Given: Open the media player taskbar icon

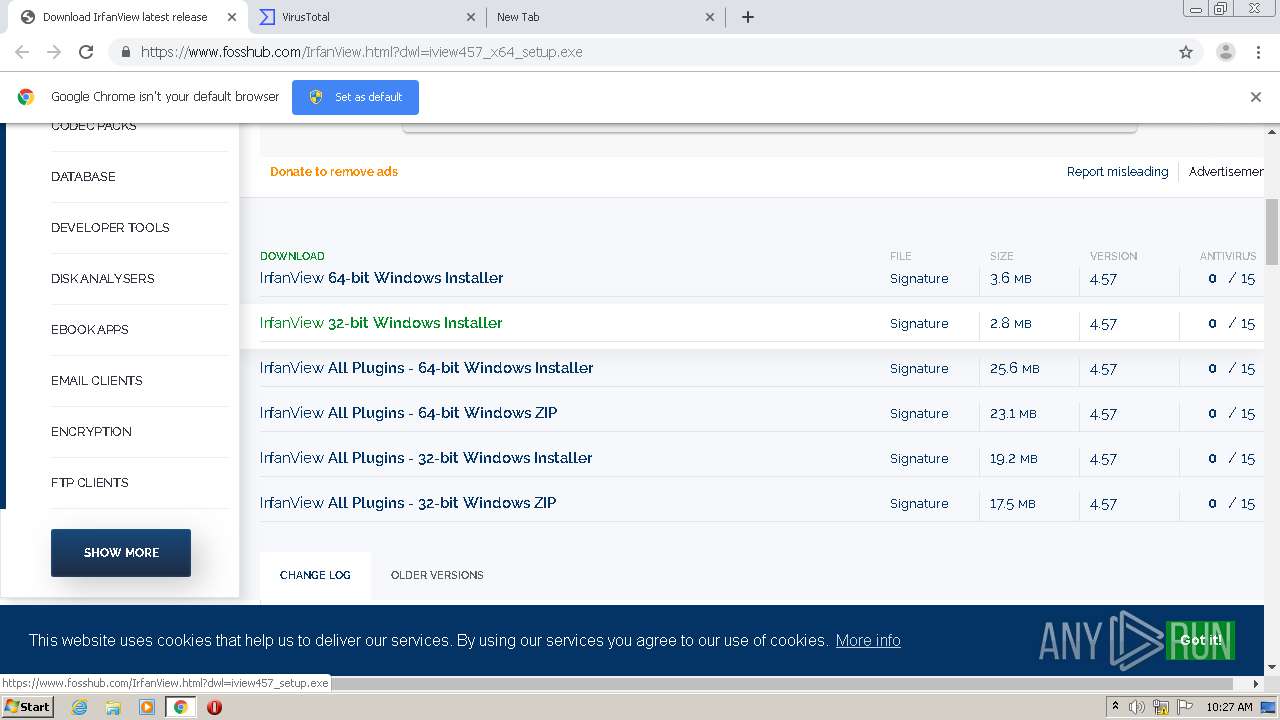Looking at the screenshot, I should pos(147,707).
